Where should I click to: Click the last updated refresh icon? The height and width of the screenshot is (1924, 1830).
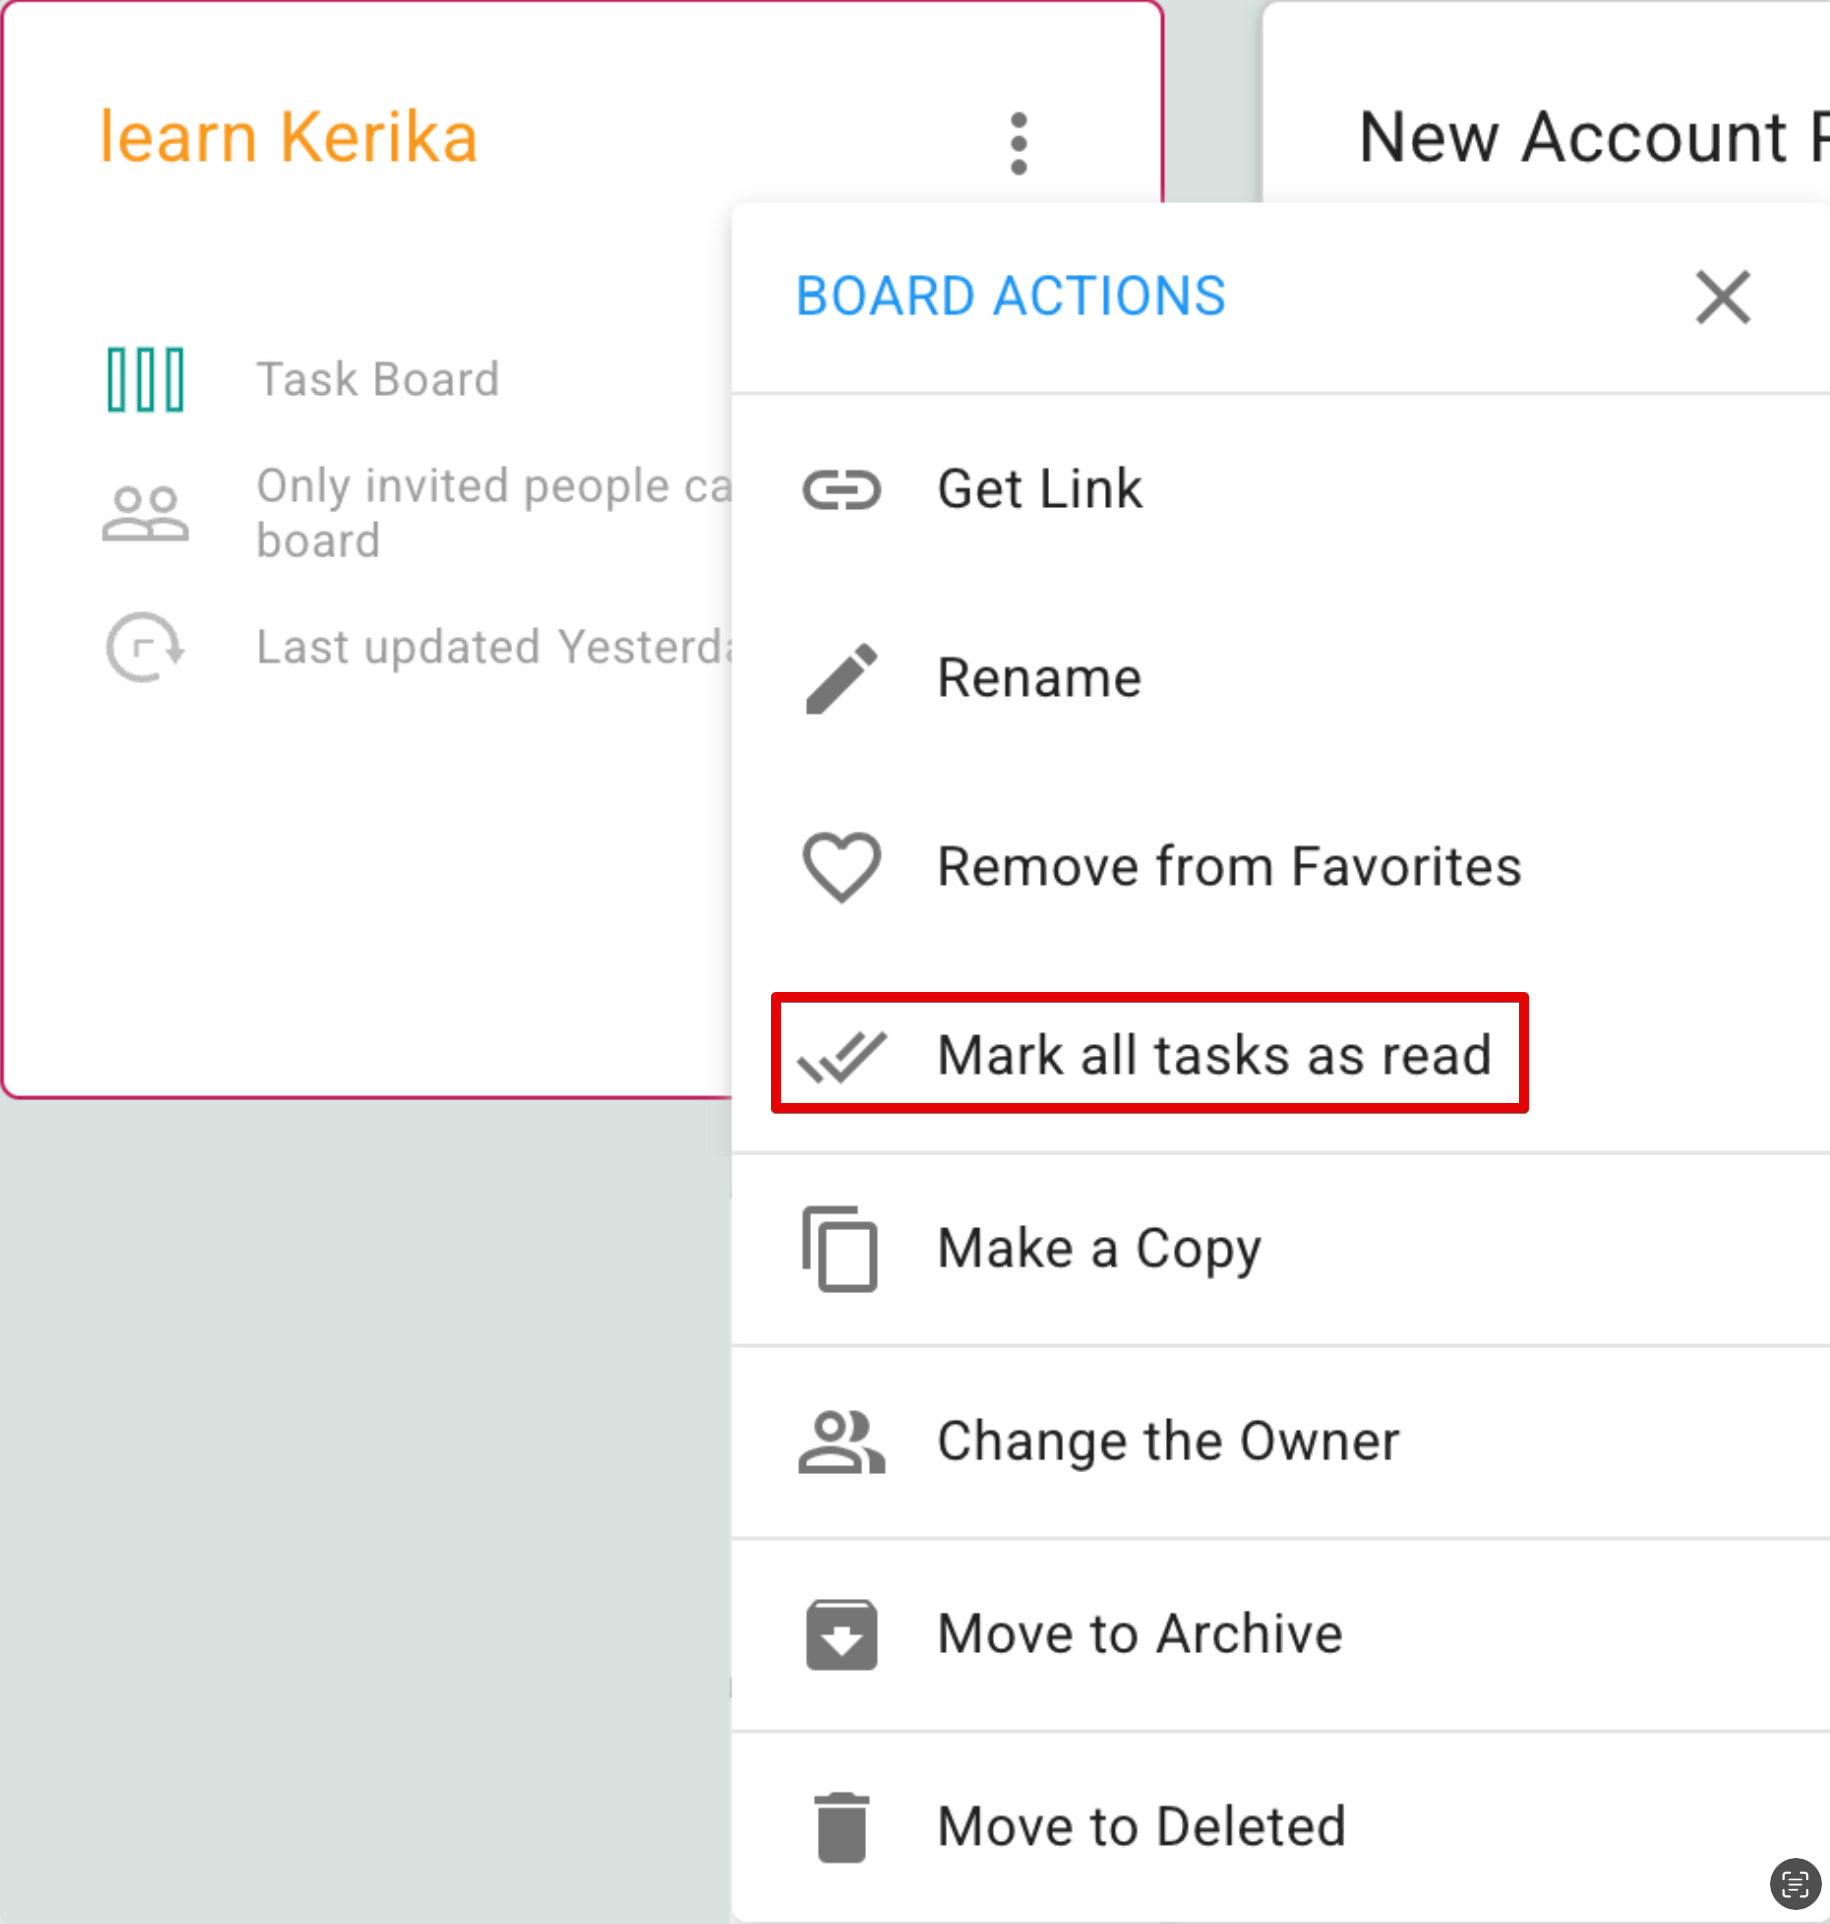pyautogui.click(x=145, y=646)
